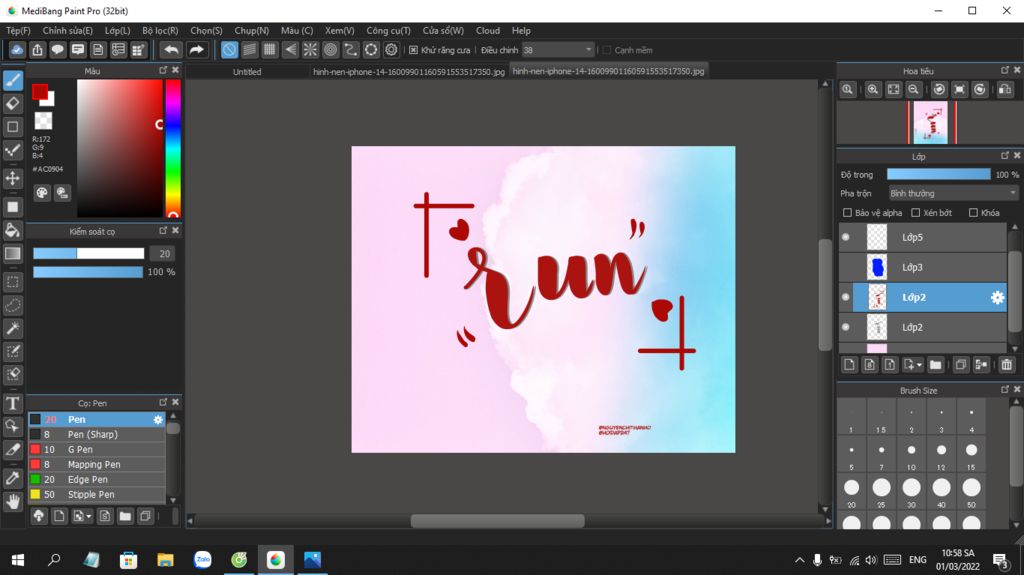The image size is (1024, 575).
Task: Check the Bảo vệ alpha option
Action: [848, 212]
